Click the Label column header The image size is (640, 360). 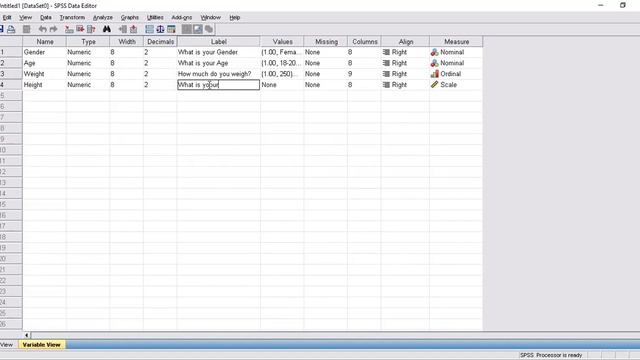tap(219, 42)
